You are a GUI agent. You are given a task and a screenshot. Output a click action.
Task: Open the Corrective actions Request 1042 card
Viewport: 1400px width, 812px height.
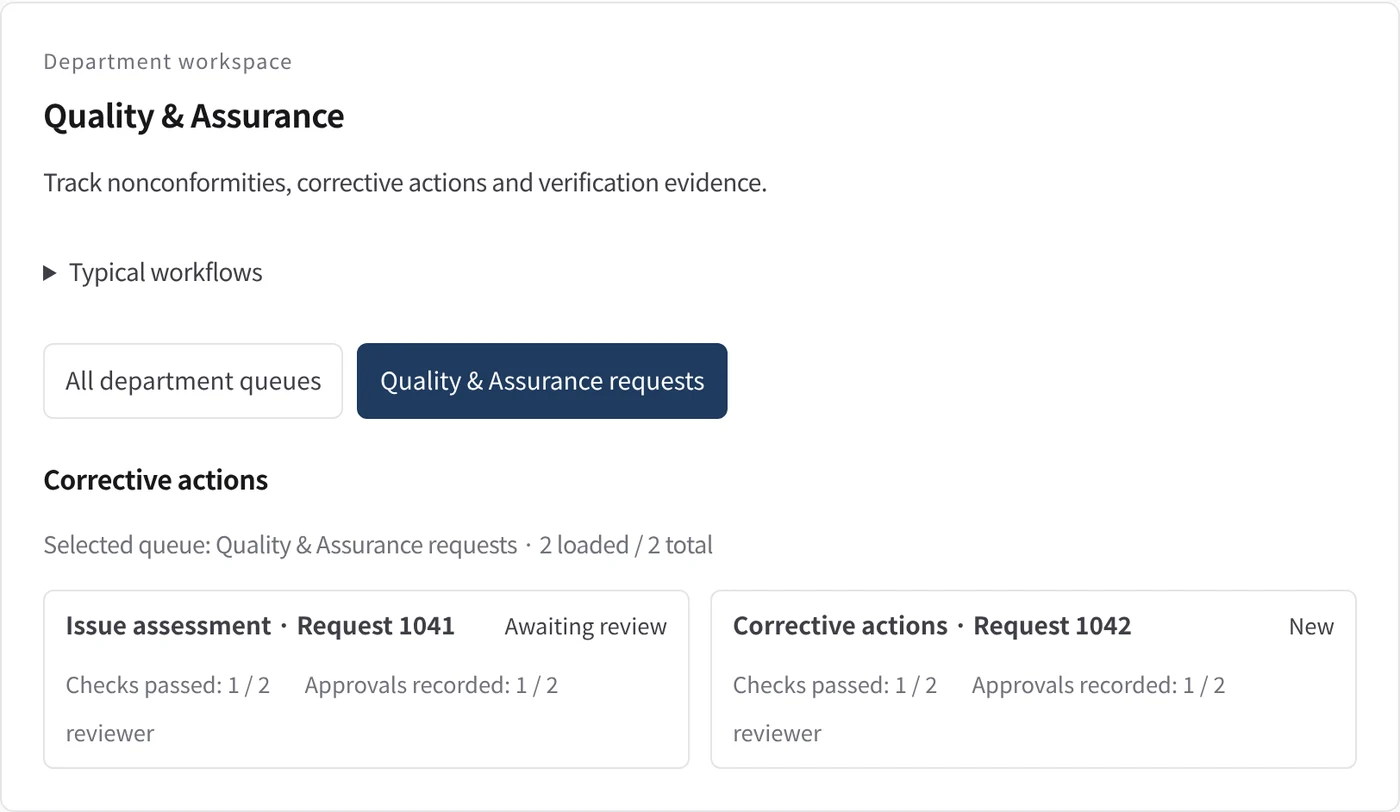[1033, 679]
